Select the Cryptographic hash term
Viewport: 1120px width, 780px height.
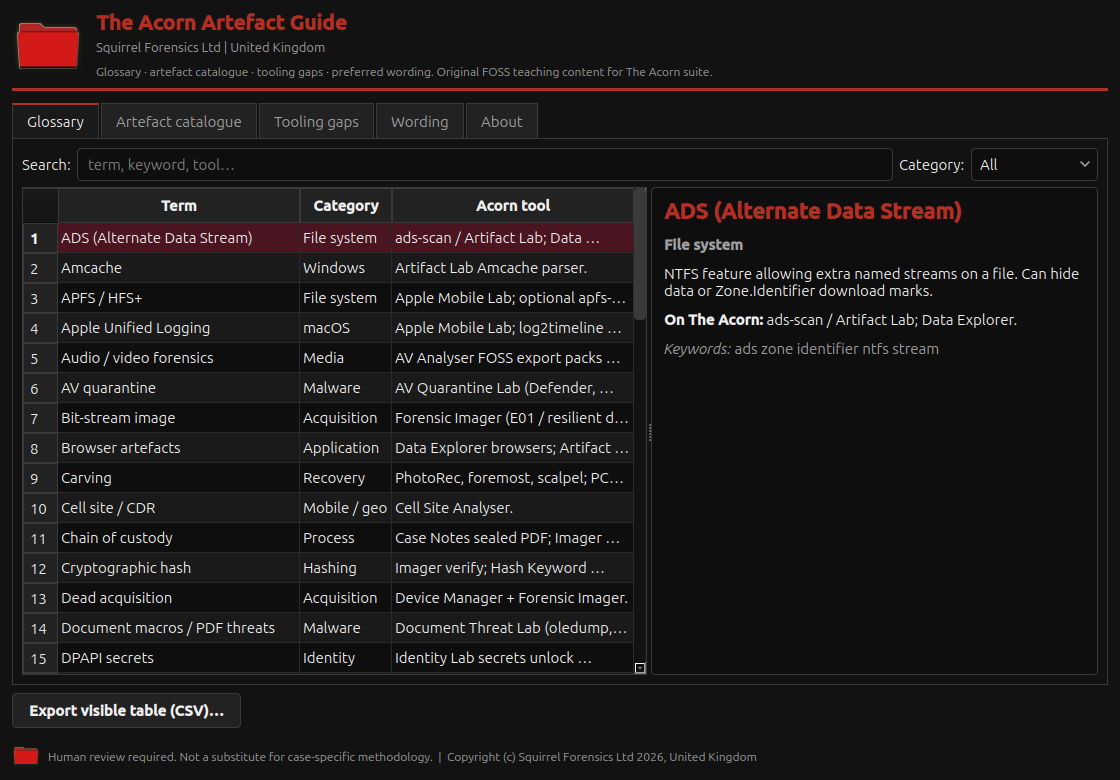[x=179, y=568]
